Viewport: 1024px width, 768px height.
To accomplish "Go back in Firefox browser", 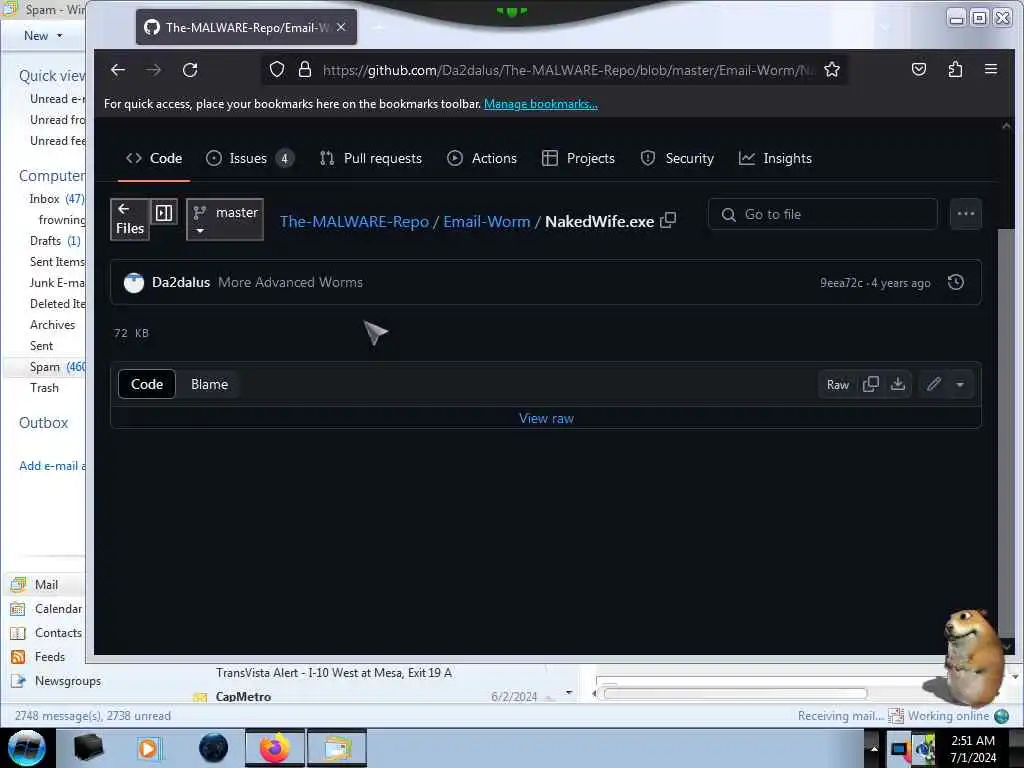I will (x=118, y=70).
